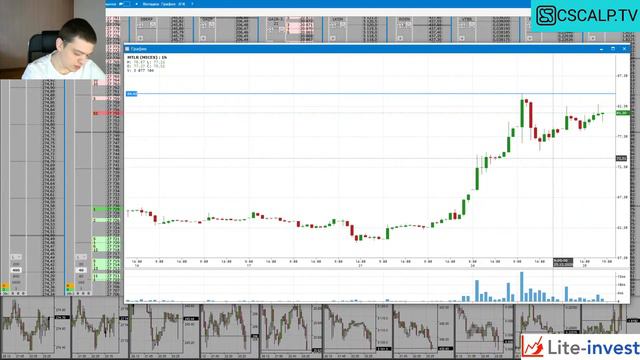Click the gray crosshair price tag on axis
640x360 pixels.
coord(621,158)
